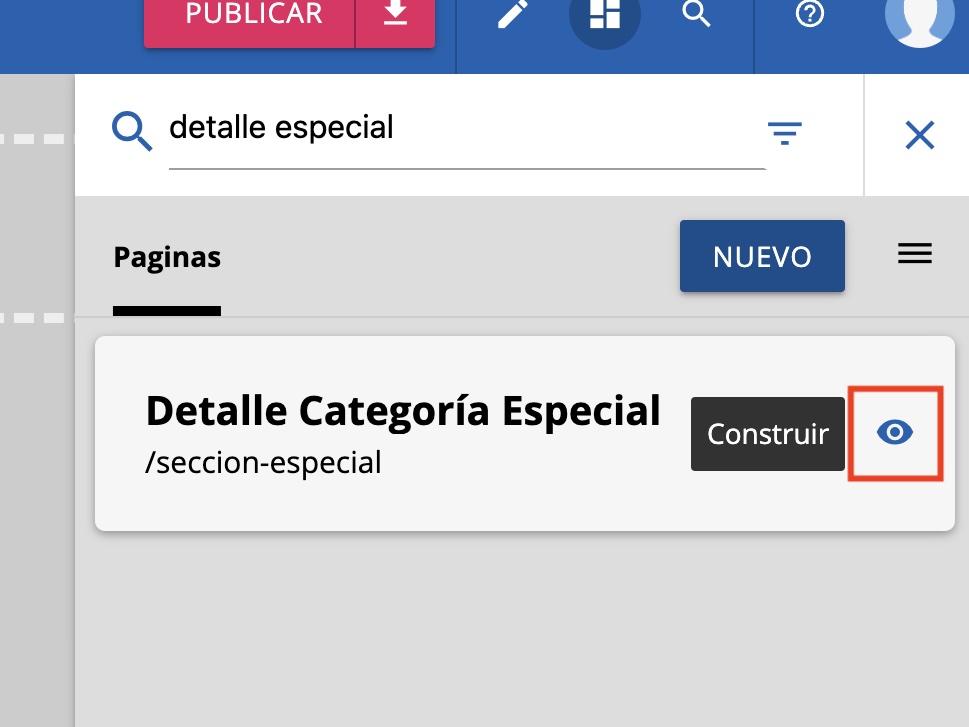Close the search panel with X
The image size is (969, 727).
point(919,135)
